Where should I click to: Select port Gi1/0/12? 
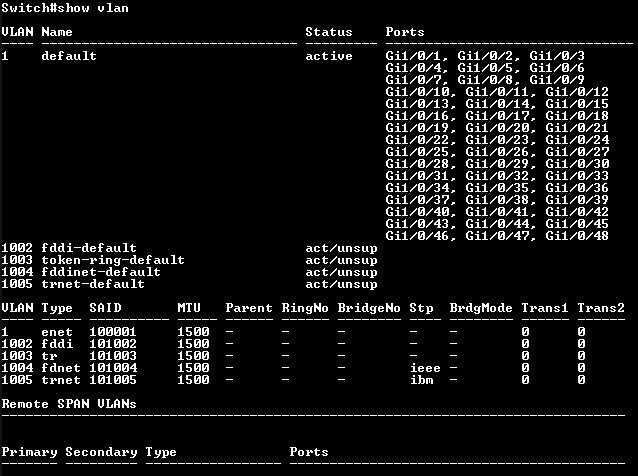tap(577, 92)
